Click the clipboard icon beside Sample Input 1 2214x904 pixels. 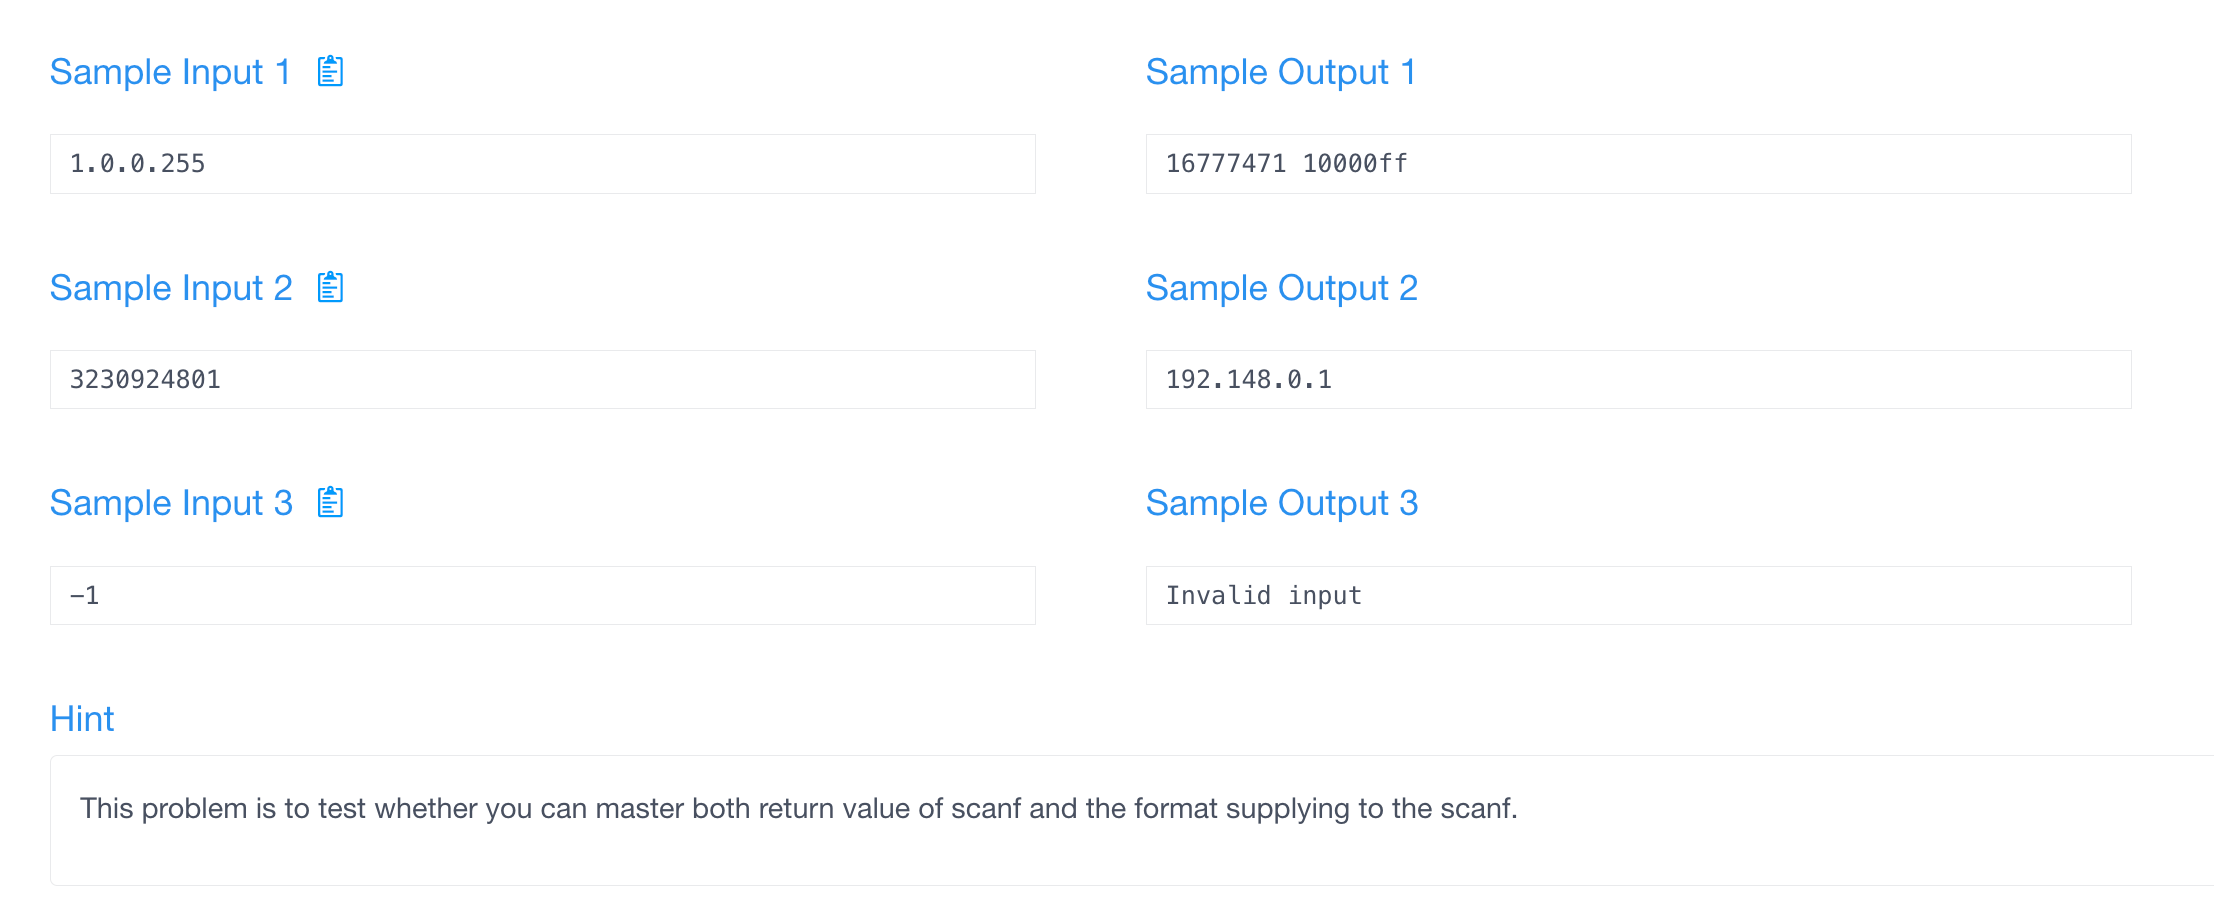tap(330, 71)
